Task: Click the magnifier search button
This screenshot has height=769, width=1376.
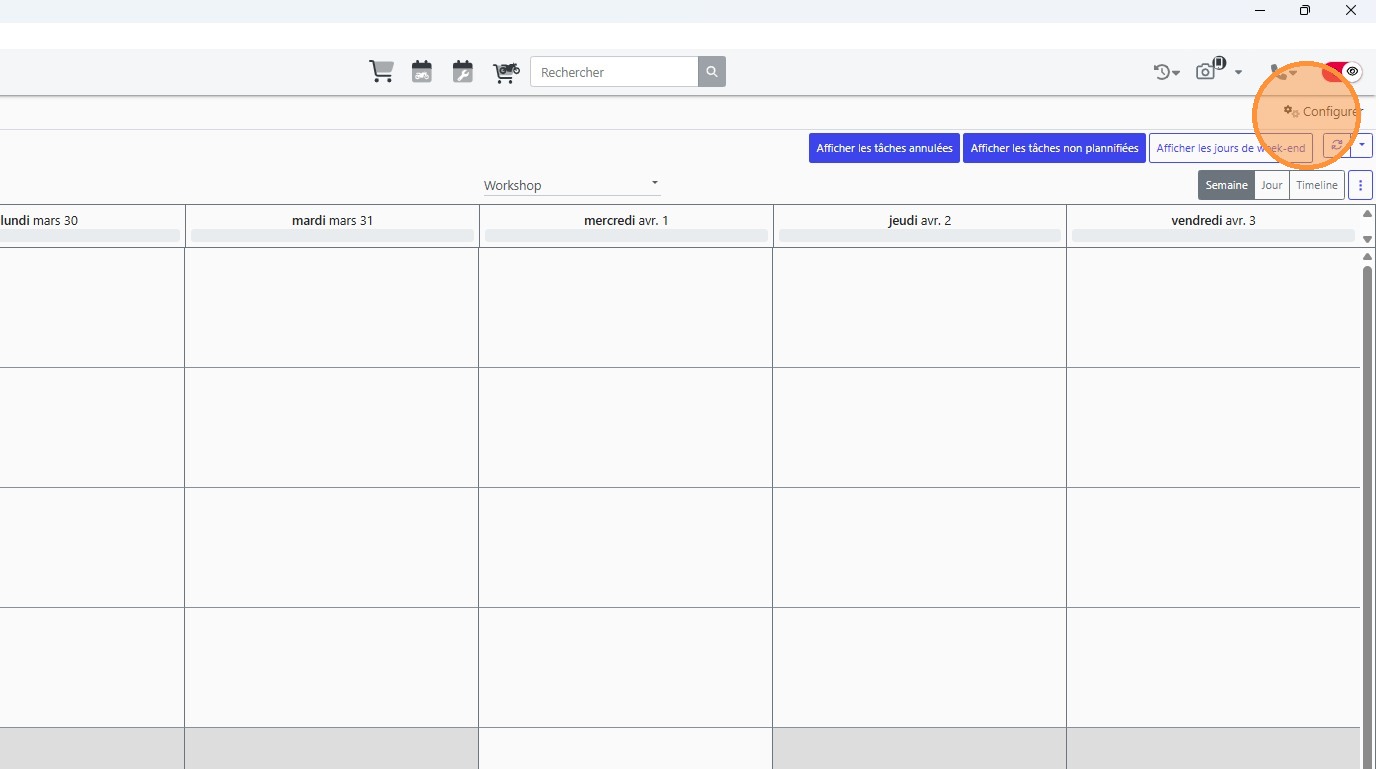Action: 712,72
